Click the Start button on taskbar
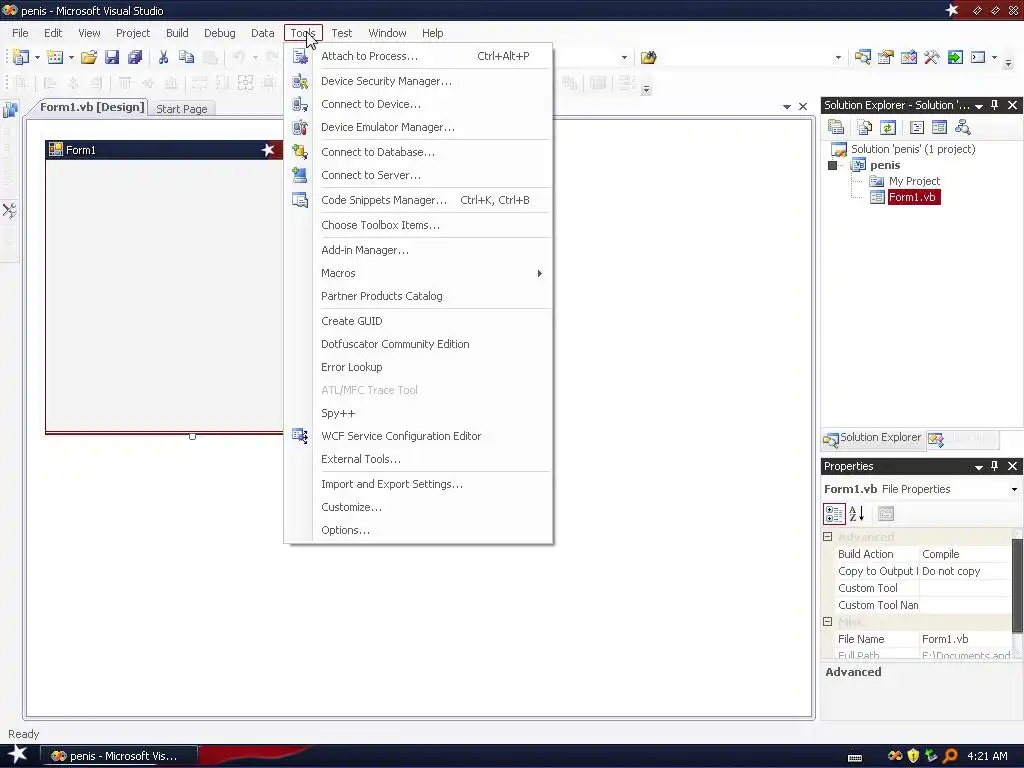 pyautogui.click(x=17, y=756)
